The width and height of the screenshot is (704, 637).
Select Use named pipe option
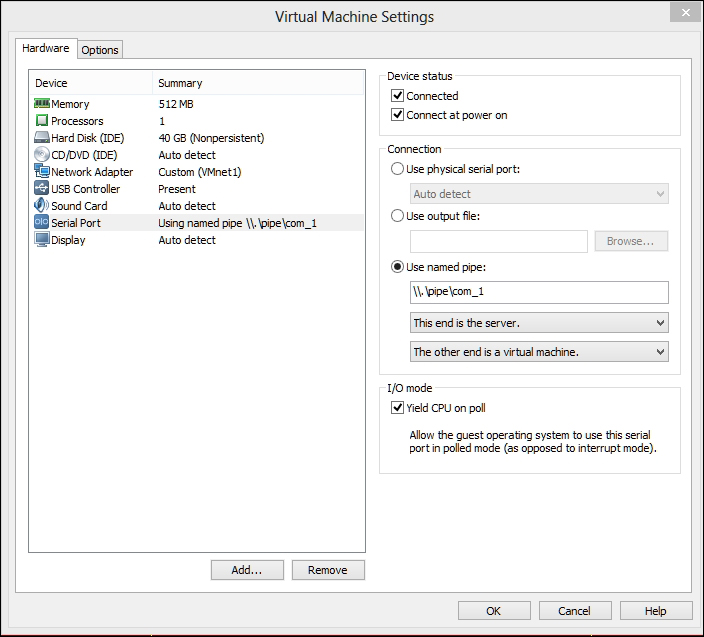397,267
